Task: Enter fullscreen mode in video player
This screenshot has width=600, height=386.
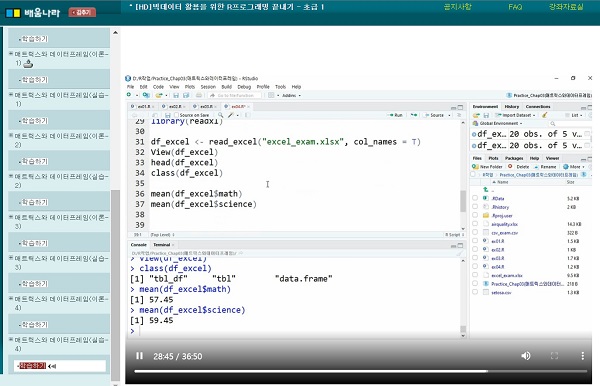Action: 554,356
